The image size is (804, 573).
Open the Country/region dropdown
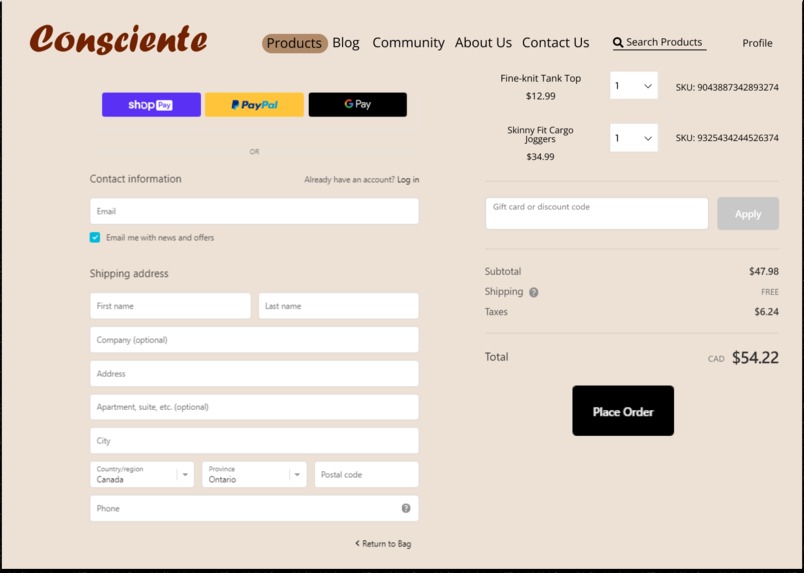tap(142, 475)
